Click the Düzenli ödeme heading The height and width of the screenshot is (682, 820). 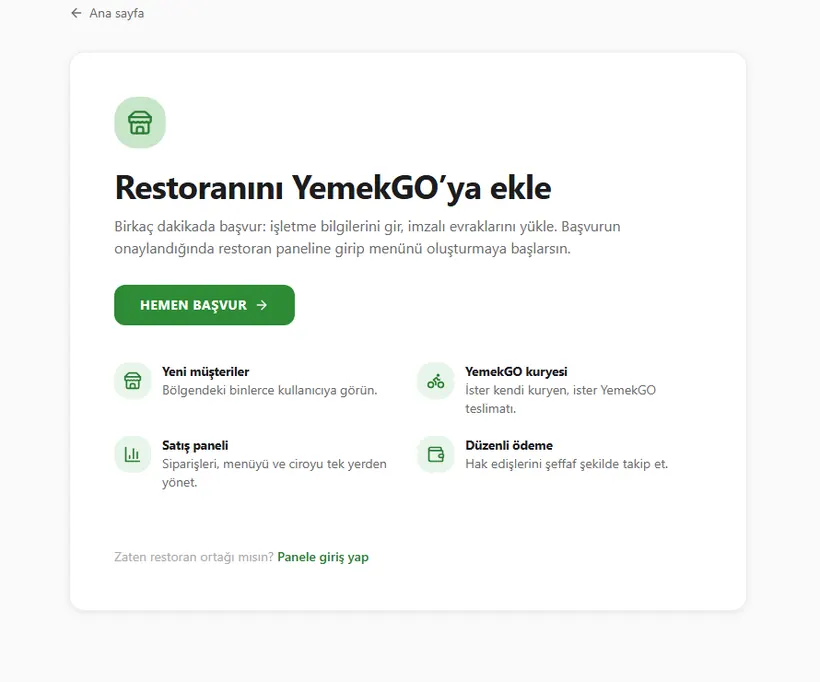pos(509,446)
